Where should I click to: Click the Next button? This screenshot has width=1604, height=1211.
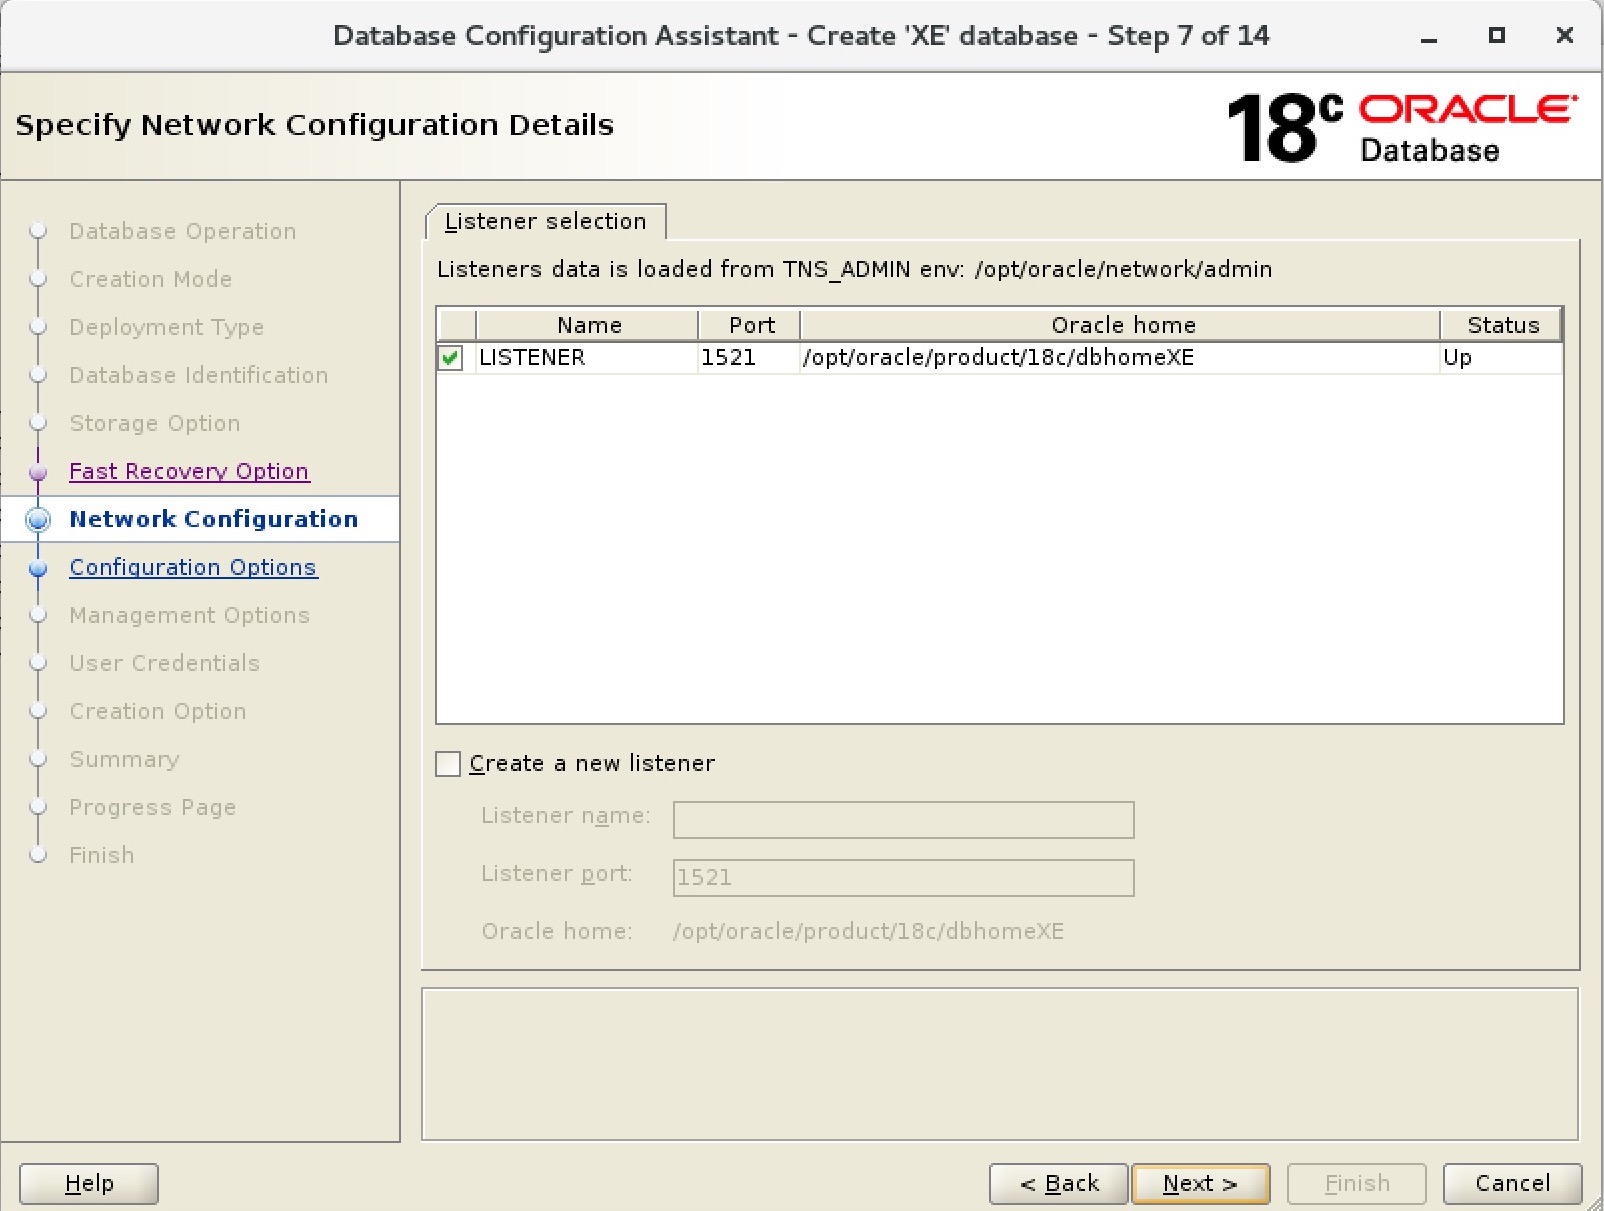point(1199,1183)
